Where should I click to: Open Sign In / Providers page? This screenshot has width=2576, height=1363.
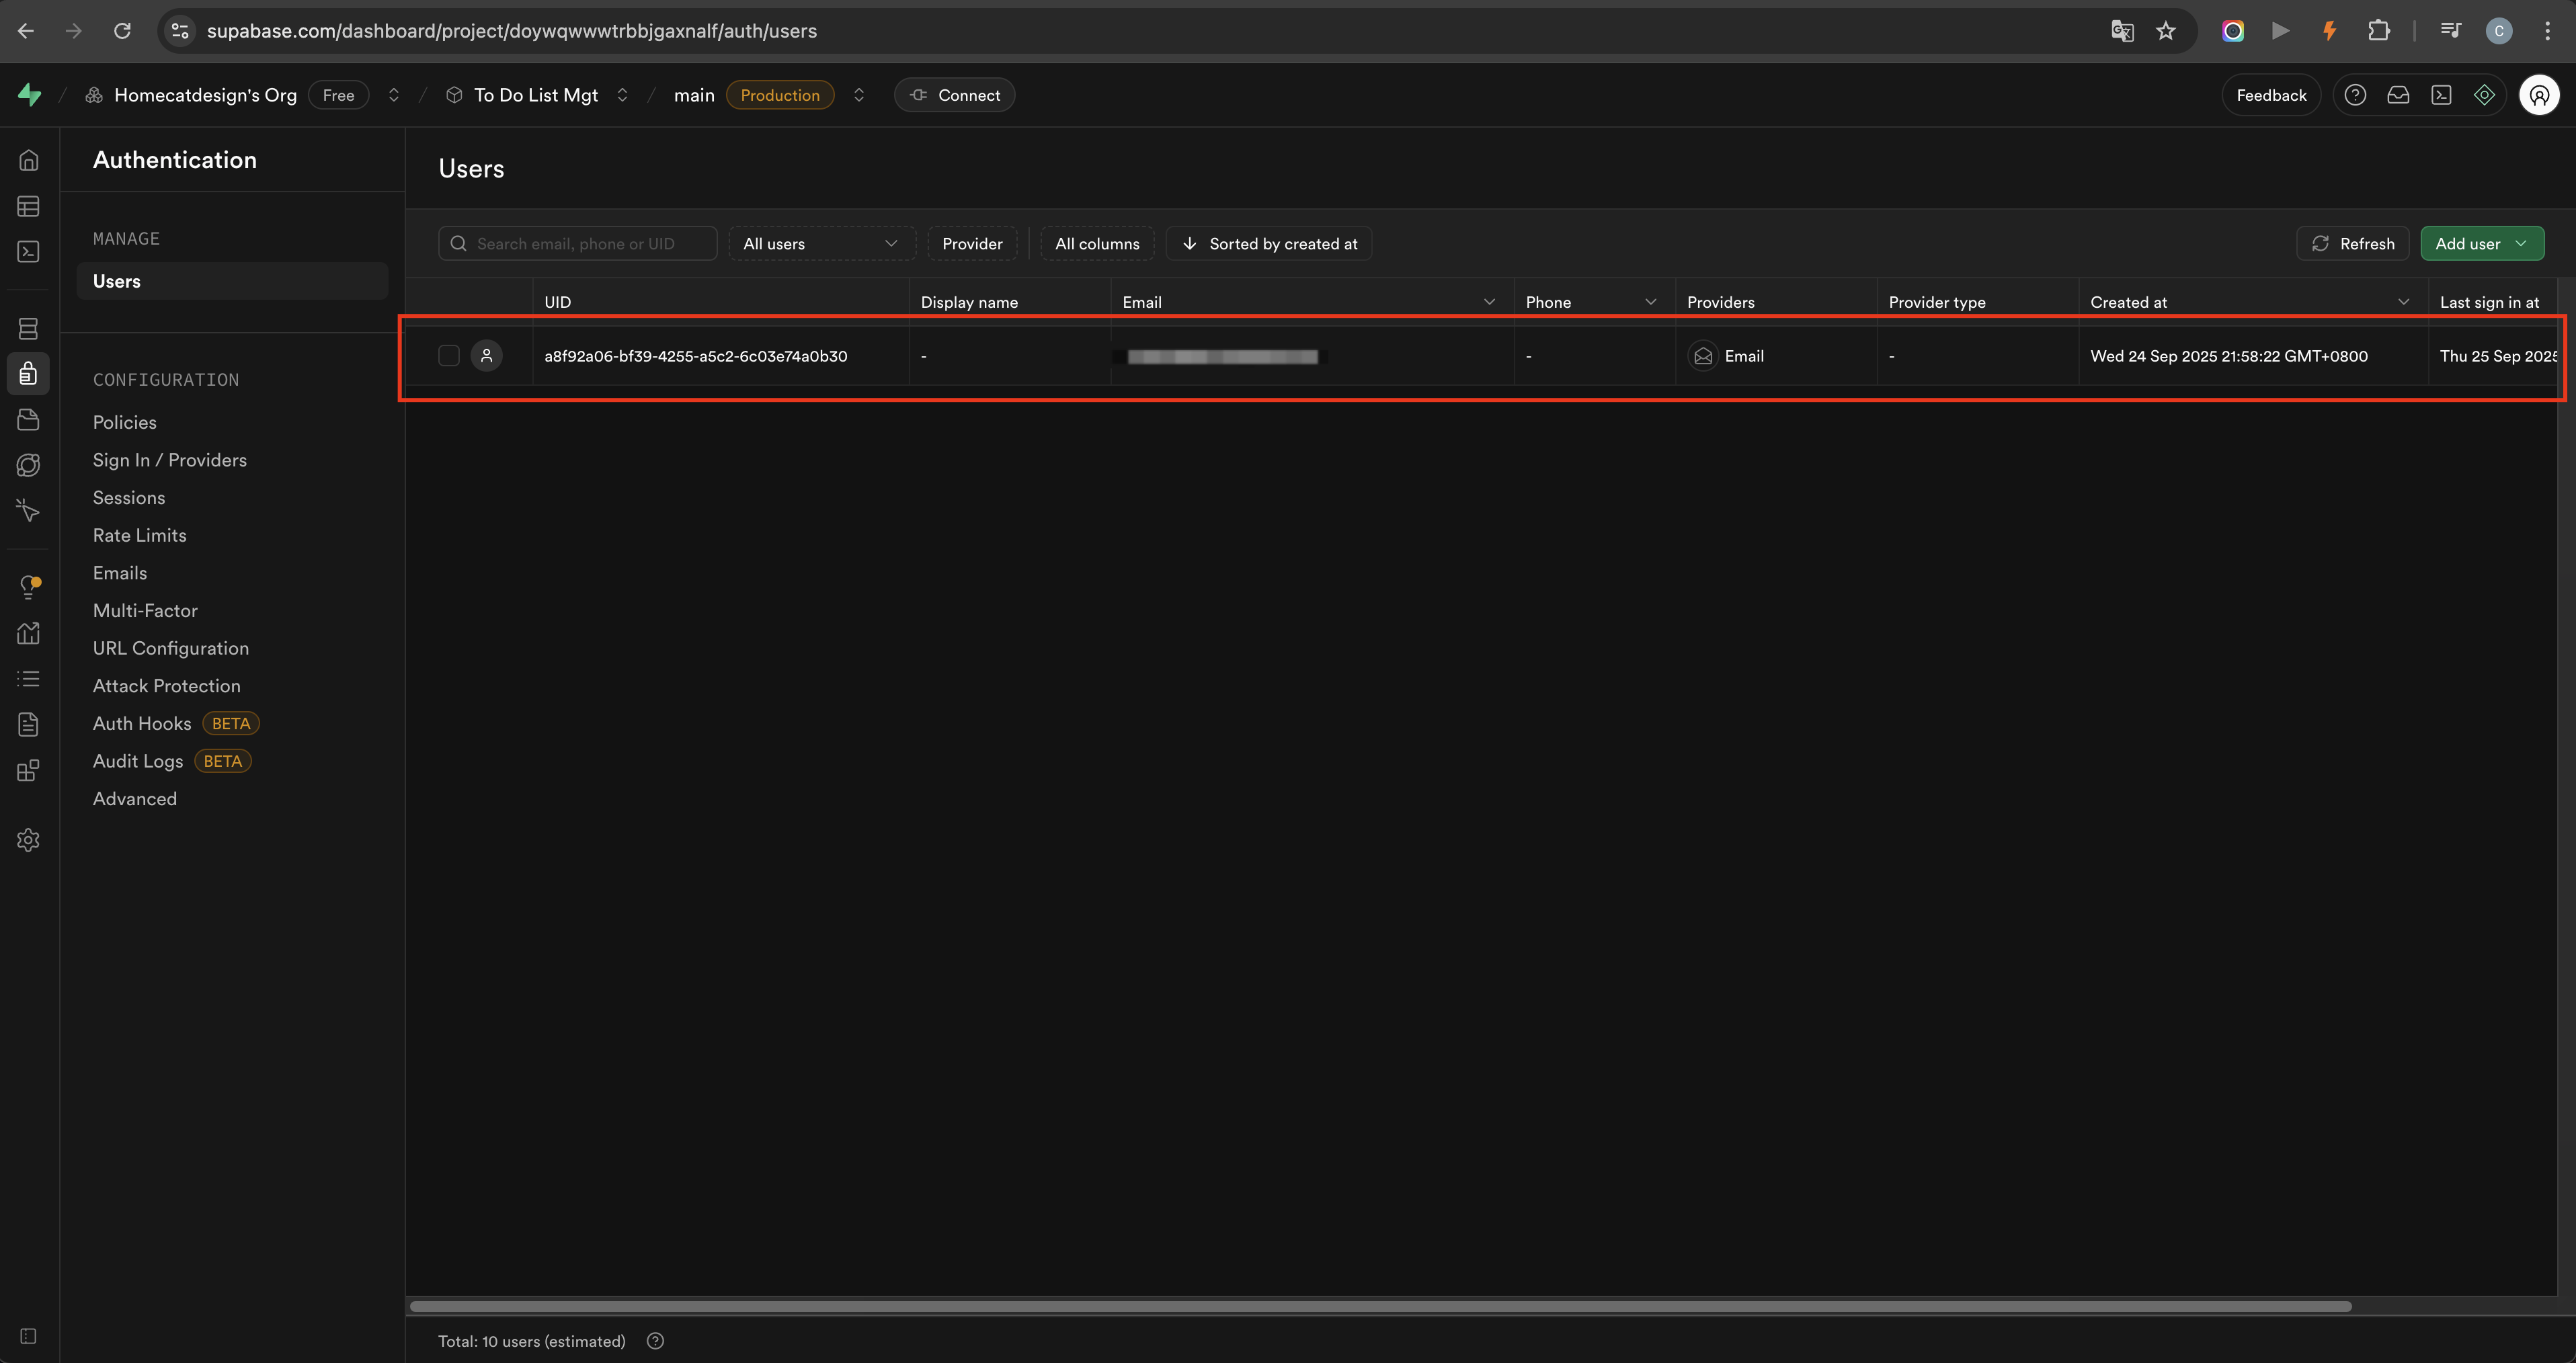point(170,460)
